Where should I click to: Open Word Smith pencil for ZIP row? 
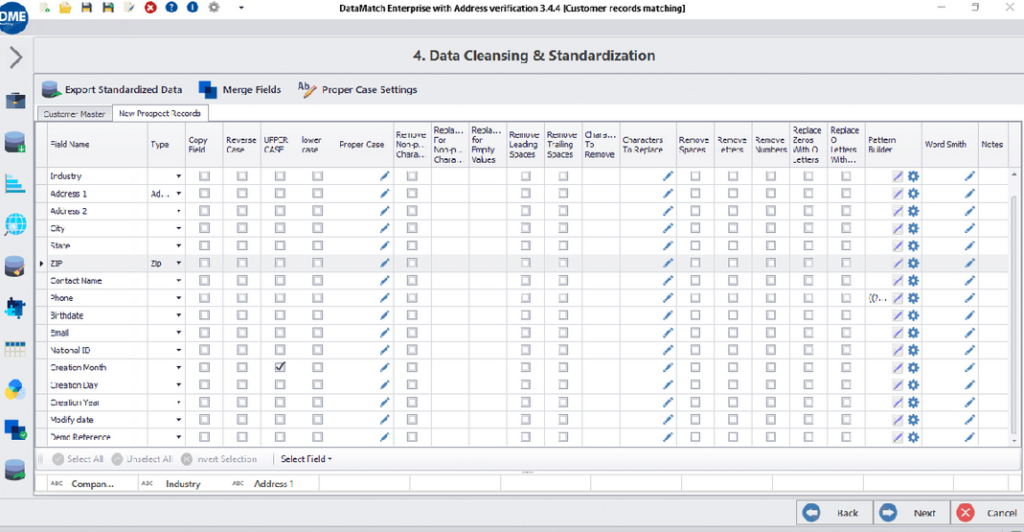click(970, 263)
